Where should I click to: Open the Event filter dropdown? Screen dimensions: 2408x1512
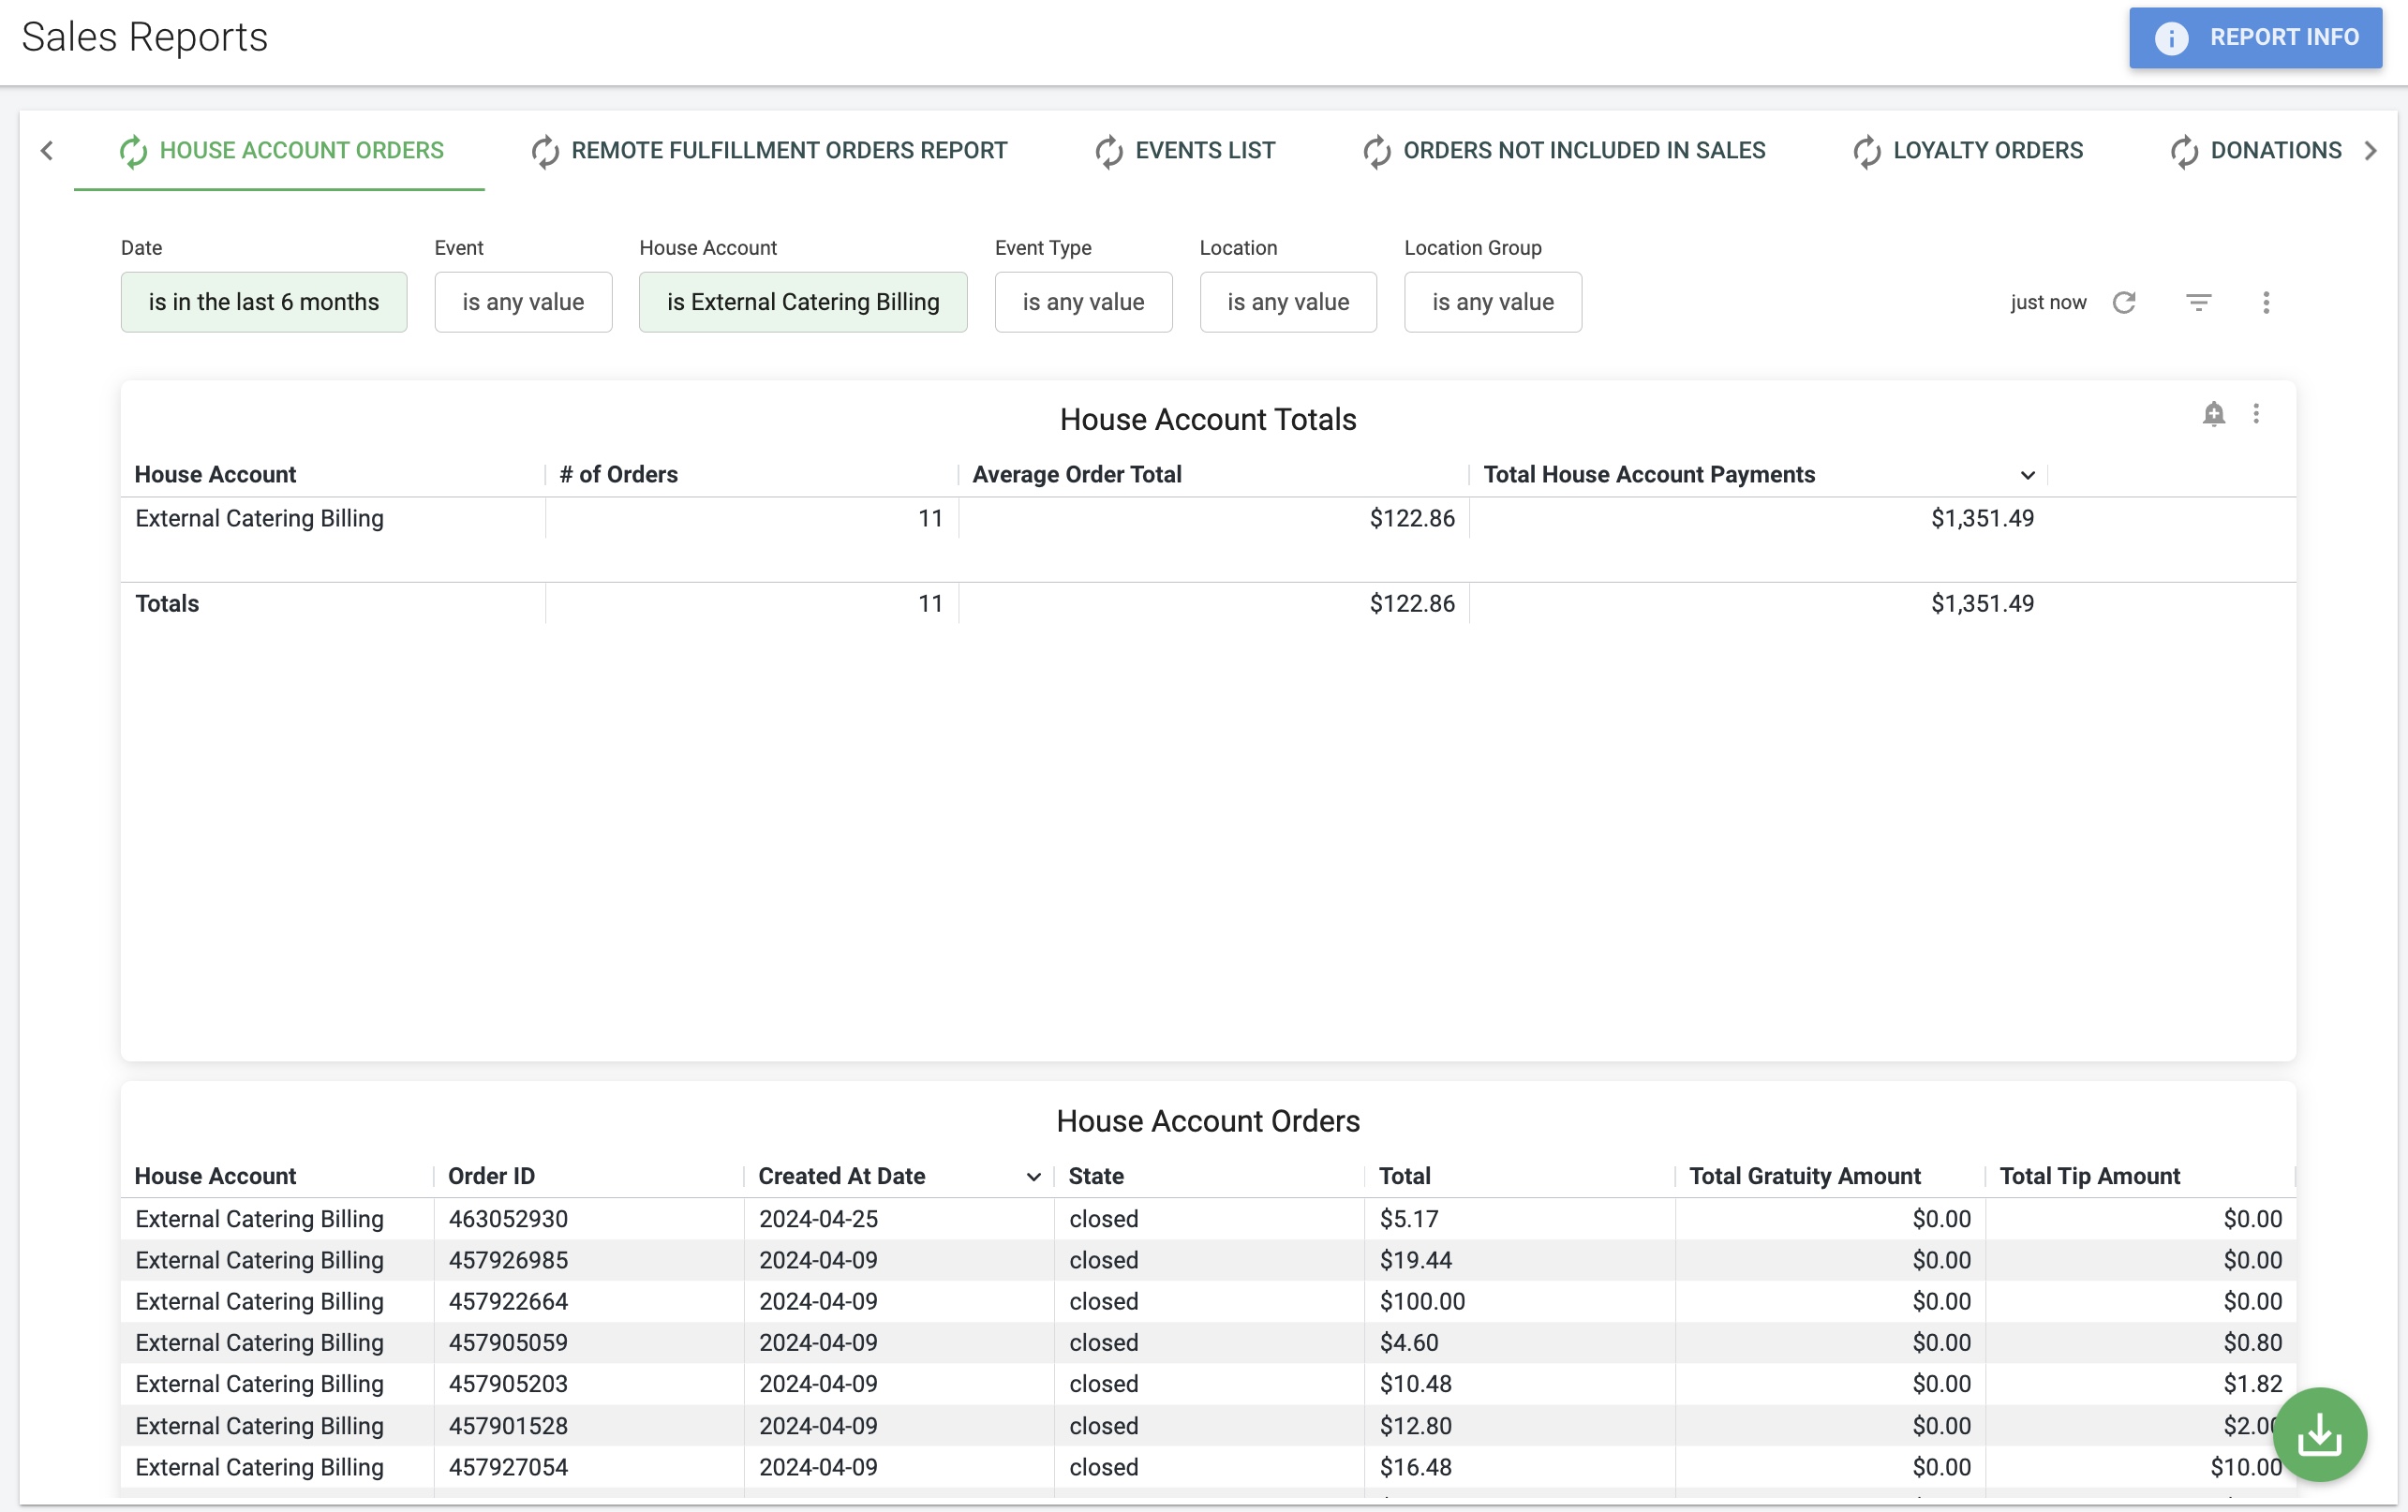point(523,302)
